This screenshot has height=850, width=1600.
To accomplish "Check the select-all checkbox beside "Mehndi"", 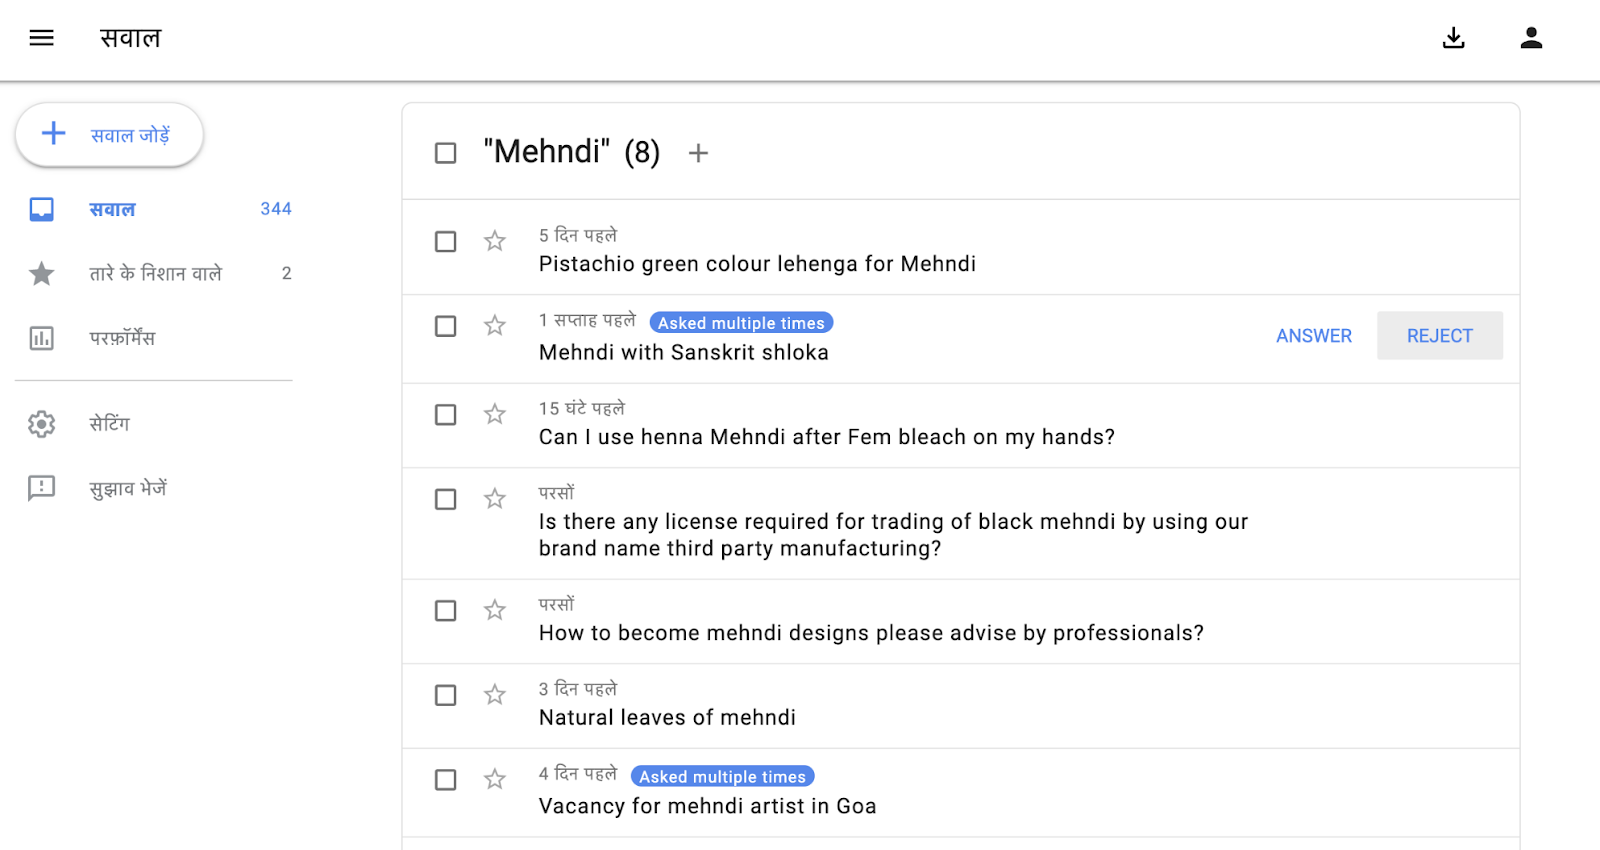I will tap(445, 153).
